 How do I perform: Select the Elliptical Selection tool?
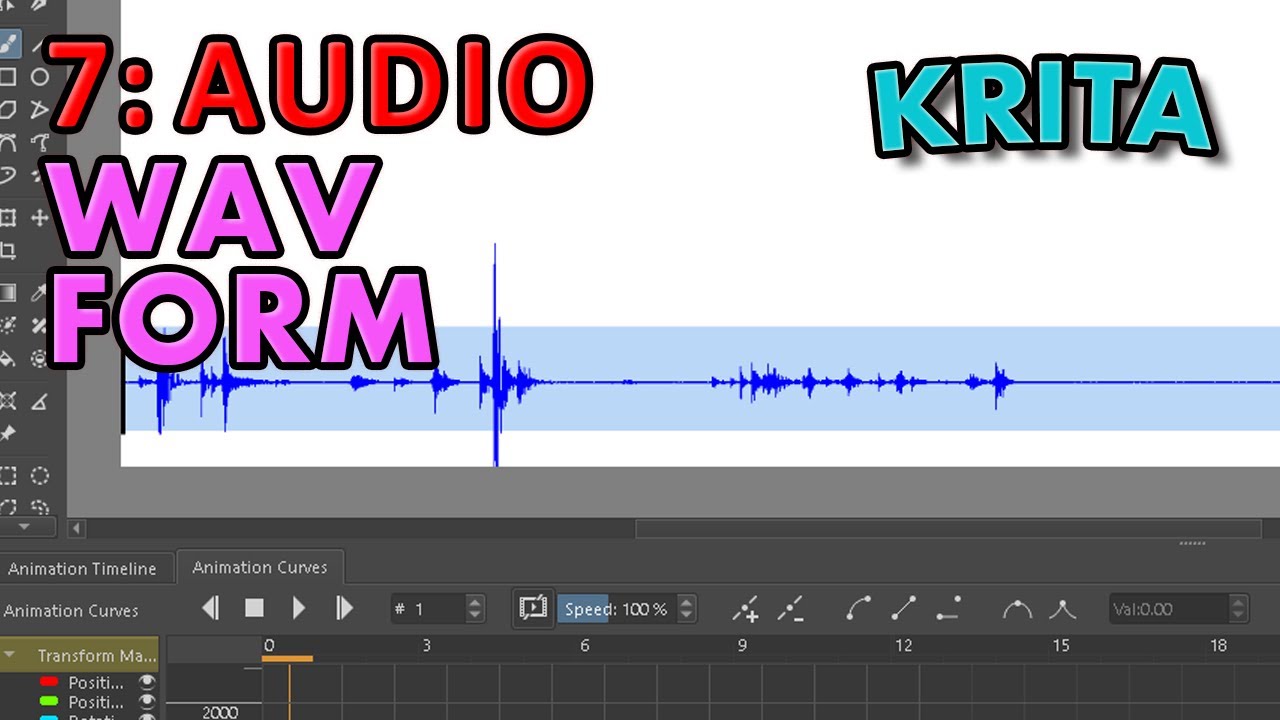(x=40, y=476)
